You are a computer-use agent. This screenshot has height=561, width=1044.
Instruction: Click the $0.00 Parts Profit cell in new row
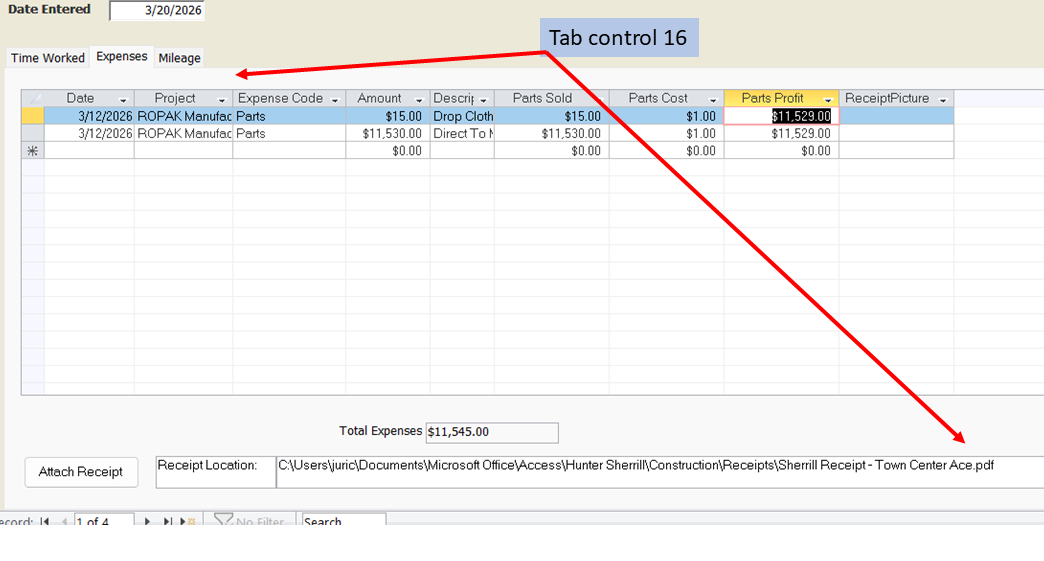pos(781,151)
